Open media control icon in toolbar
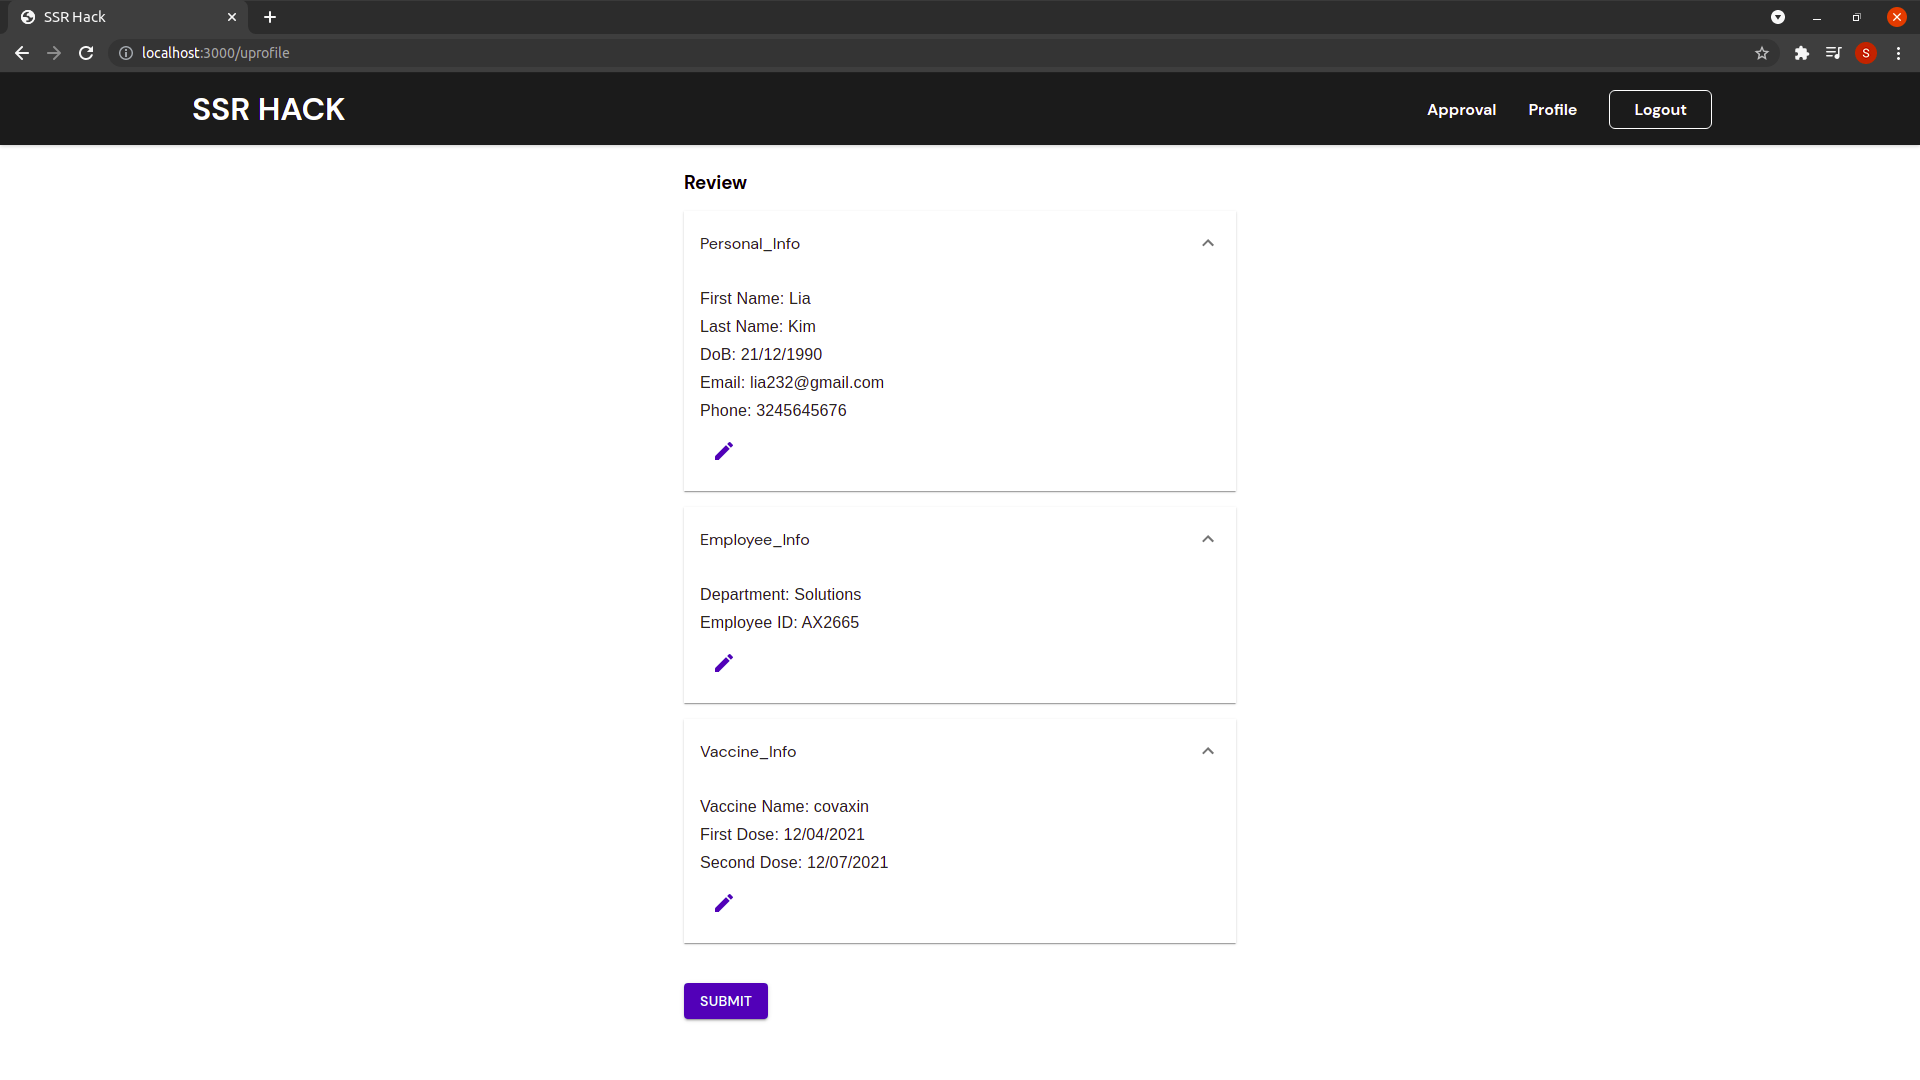 point(1833,53)
